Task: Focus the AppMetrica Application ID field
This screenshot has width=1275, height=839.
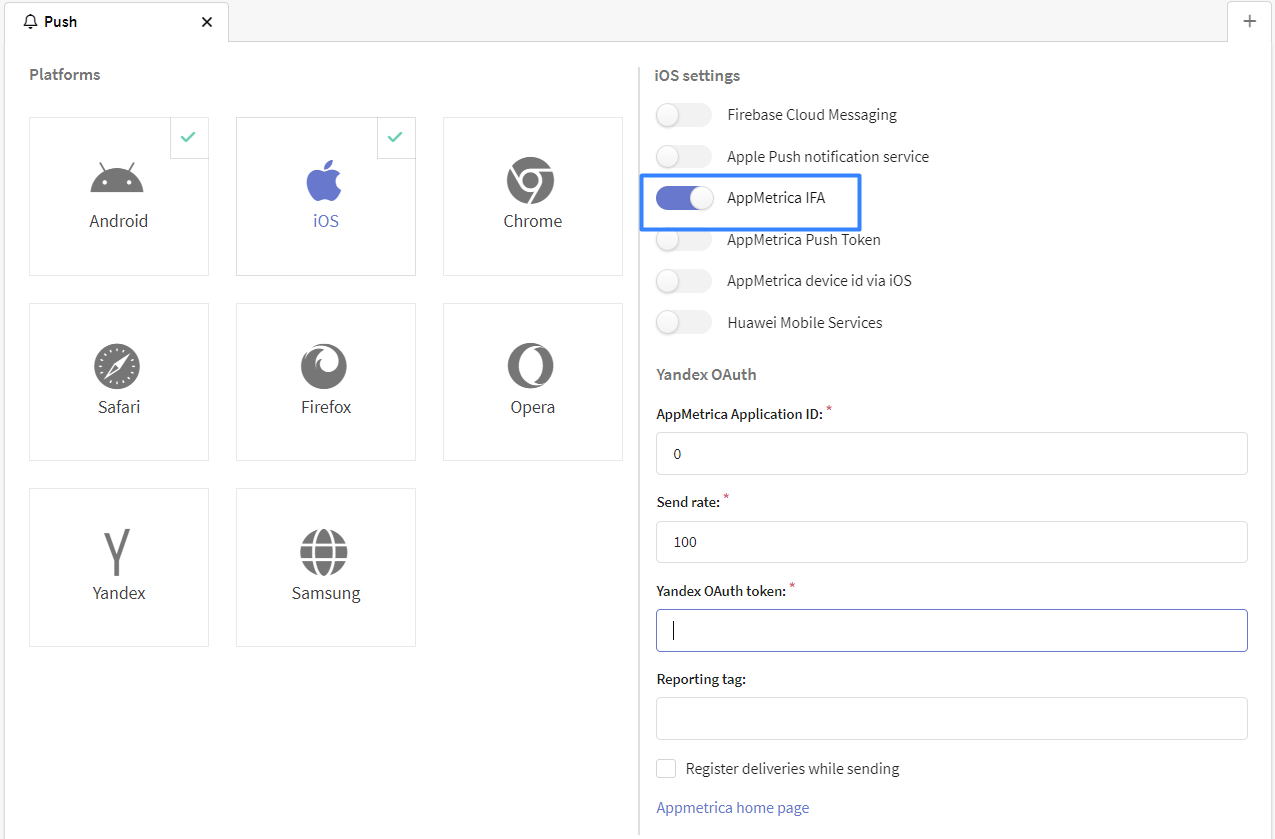Action: pos(952,453)
